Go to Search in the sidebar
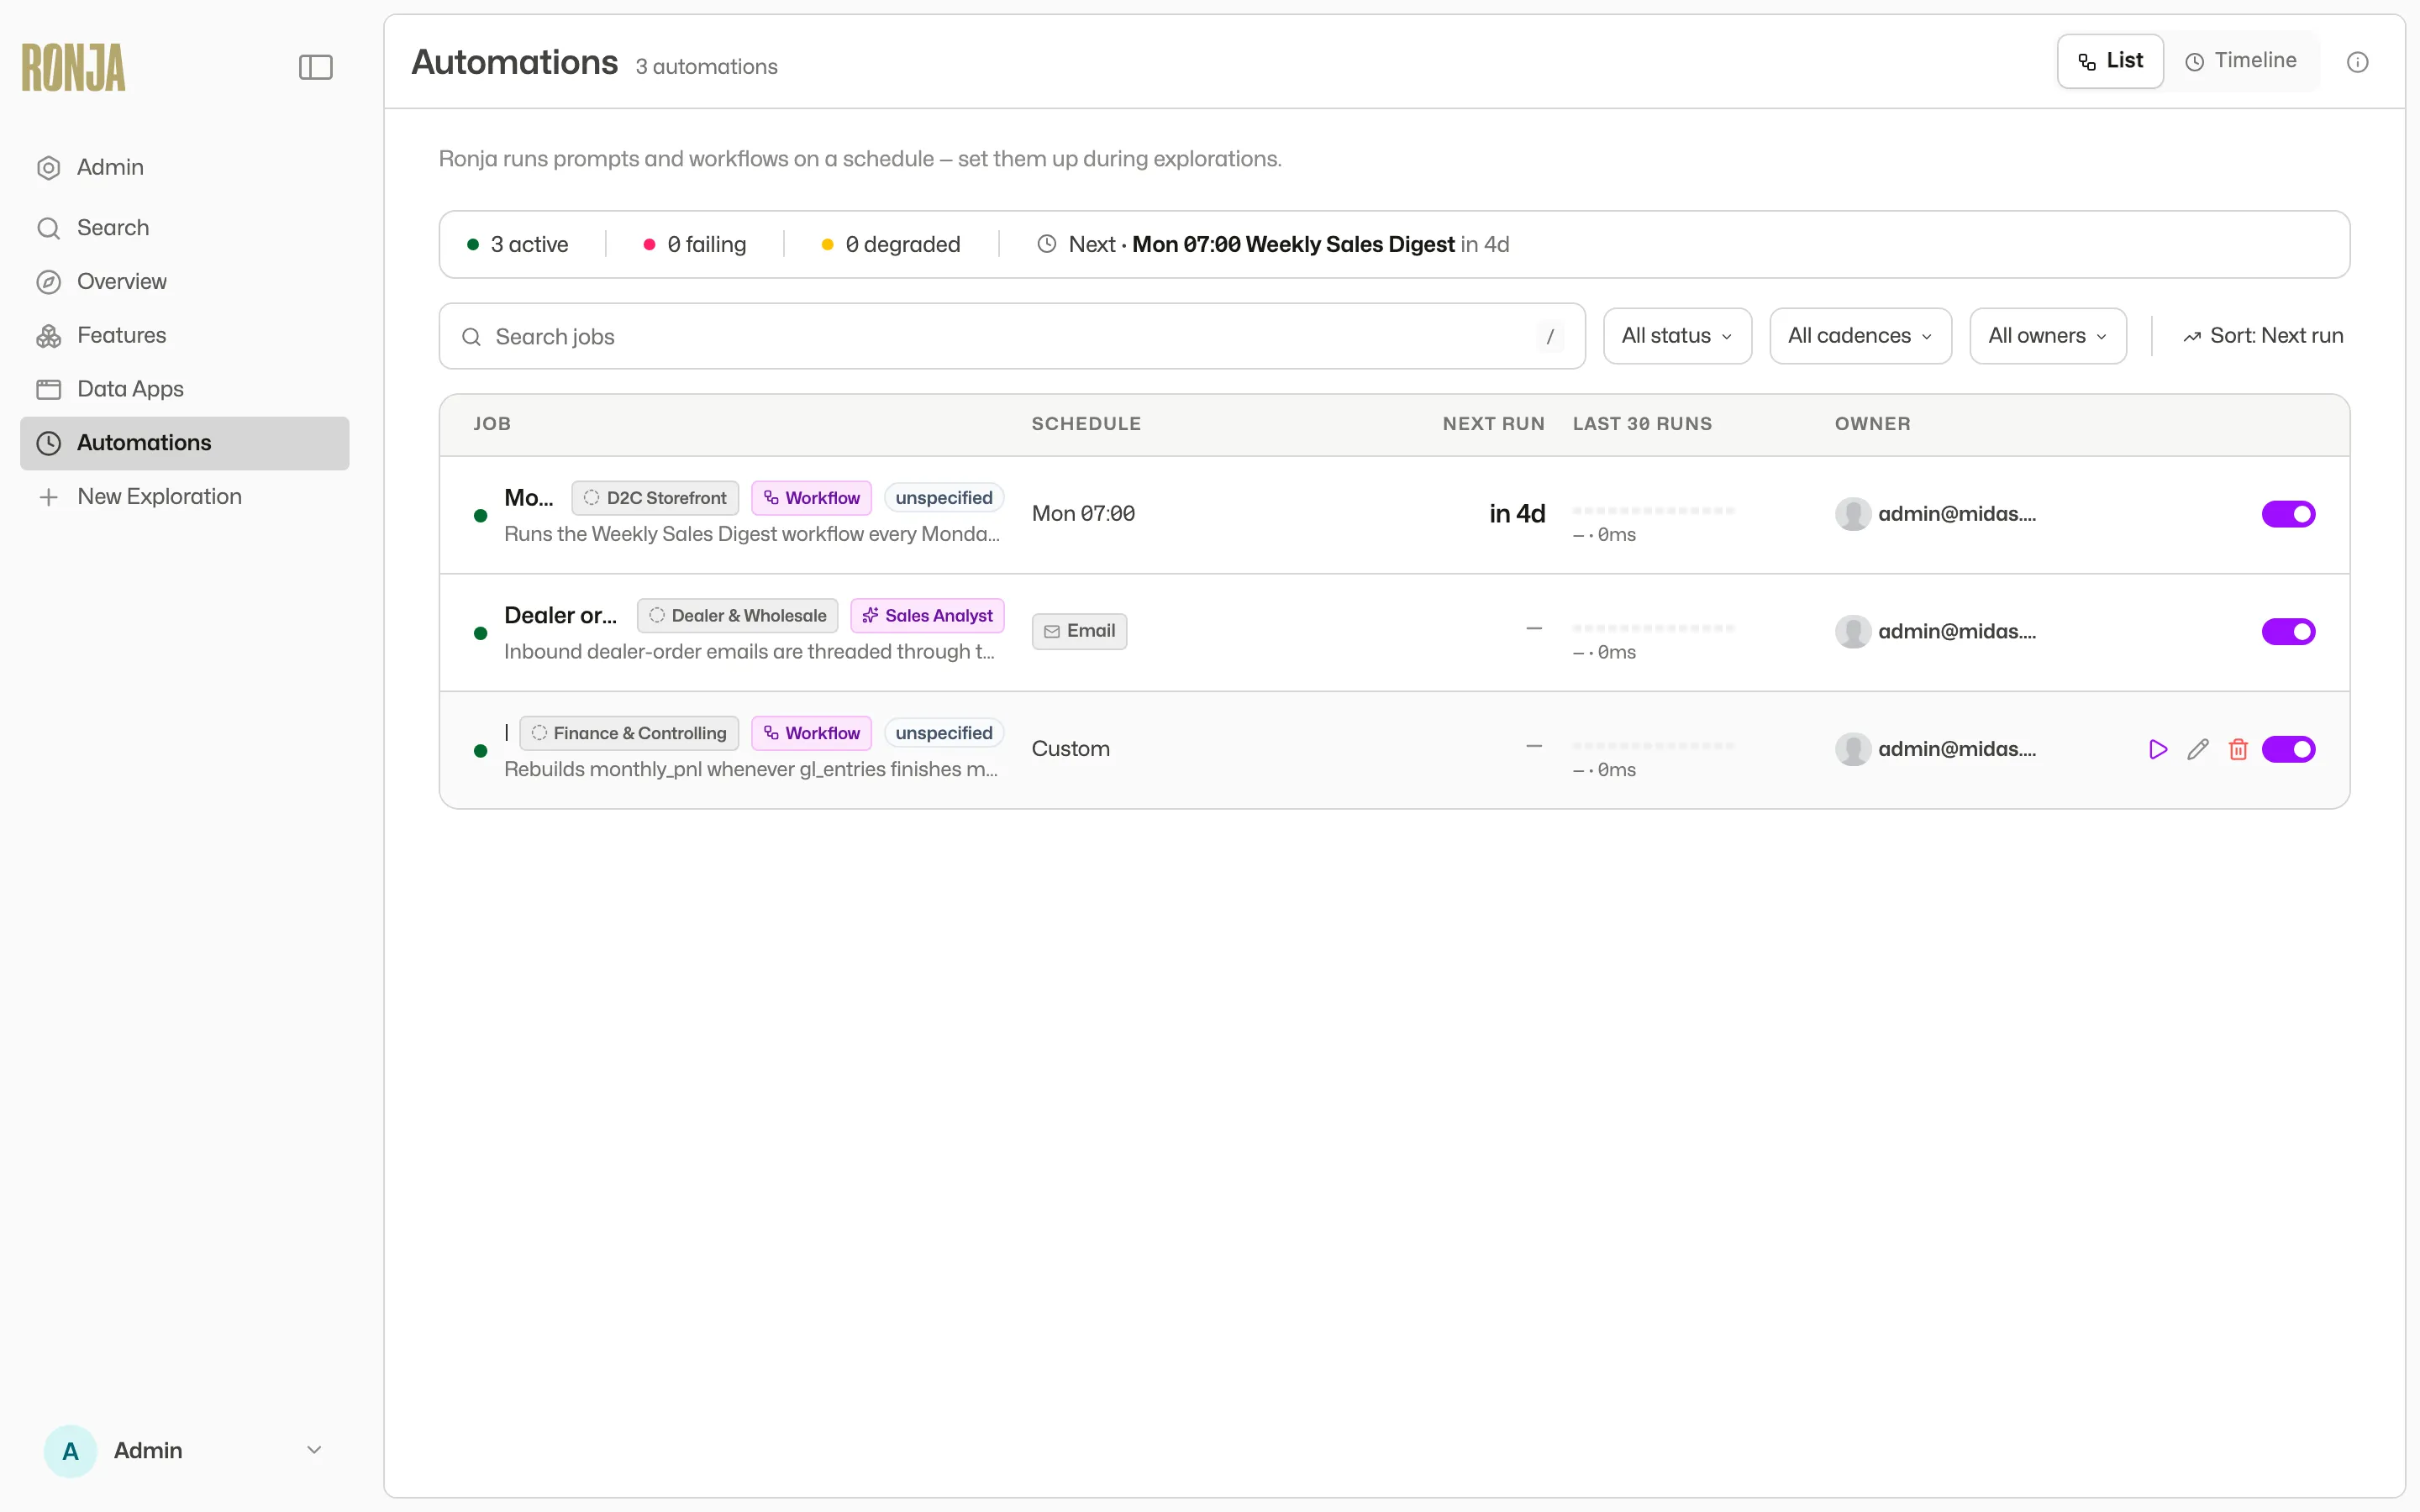This screenshot has width=2420, height=1512. pyautogui.click(x=184, y=228)
